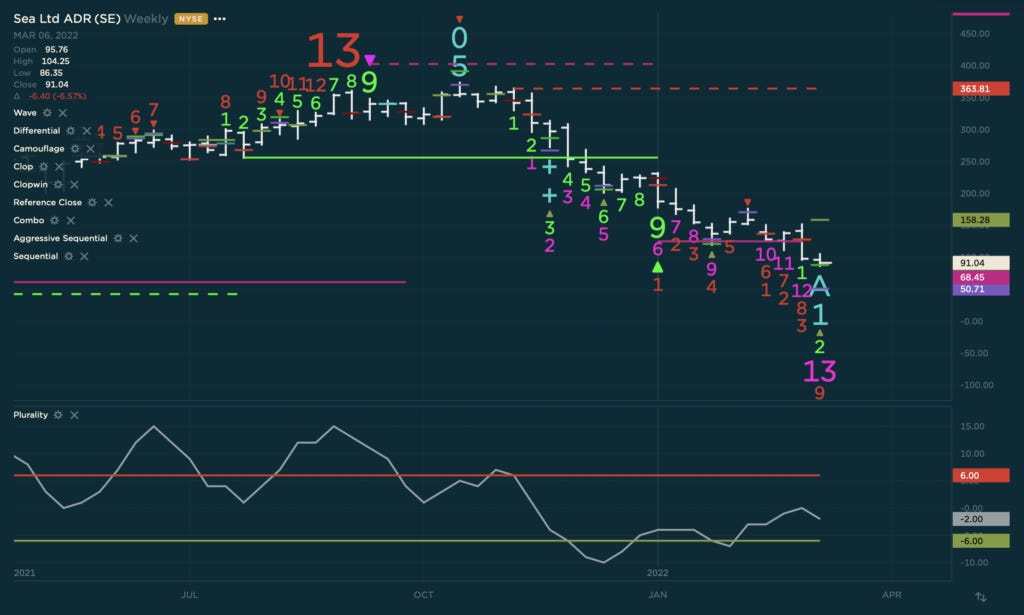Click the OCT label on time axis
The height and width of the screenshot is (615, 1024).
pyautogui.click(x=423, y=595)
